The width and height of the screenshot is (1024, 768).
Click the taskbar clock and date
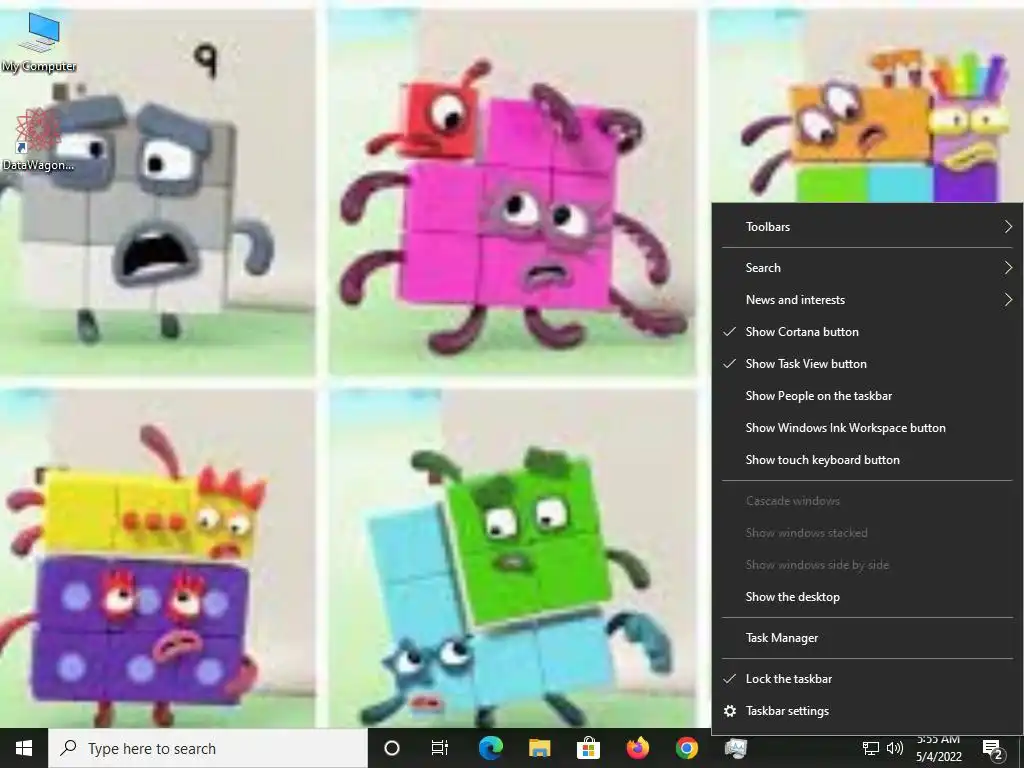[x=938, y=748]
